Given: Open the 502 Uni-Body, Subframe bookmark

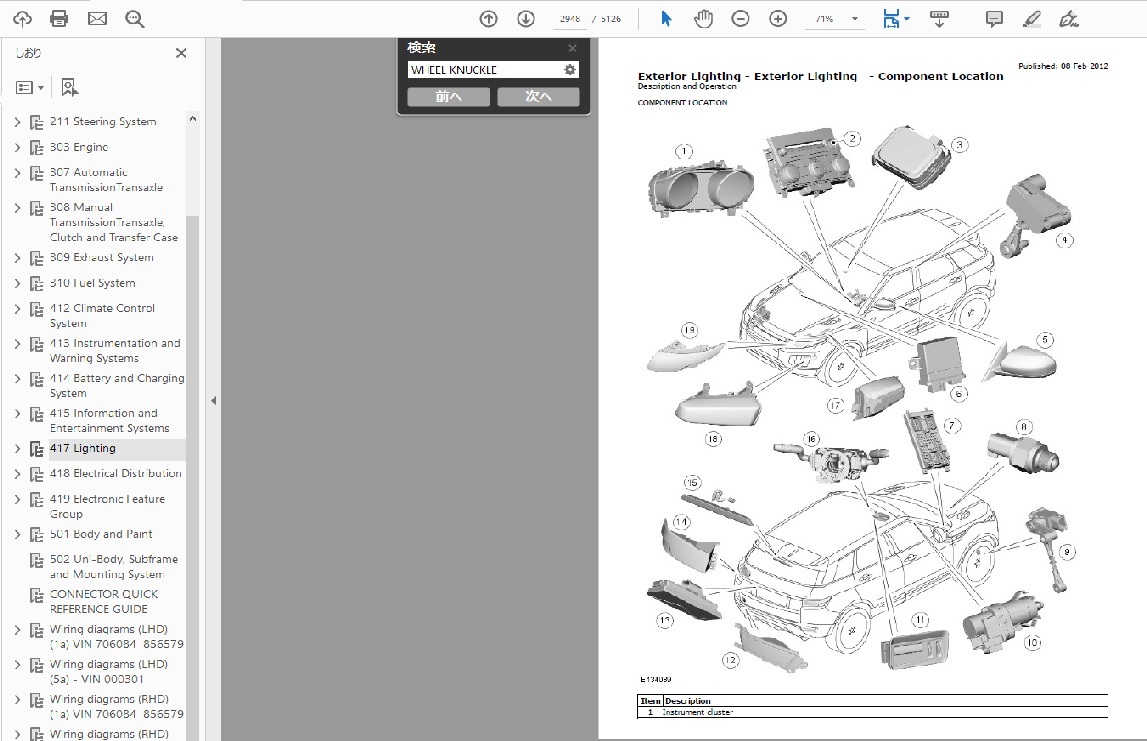Looking at the screenshot, I should pyautogui.click(x=114, y=566).
